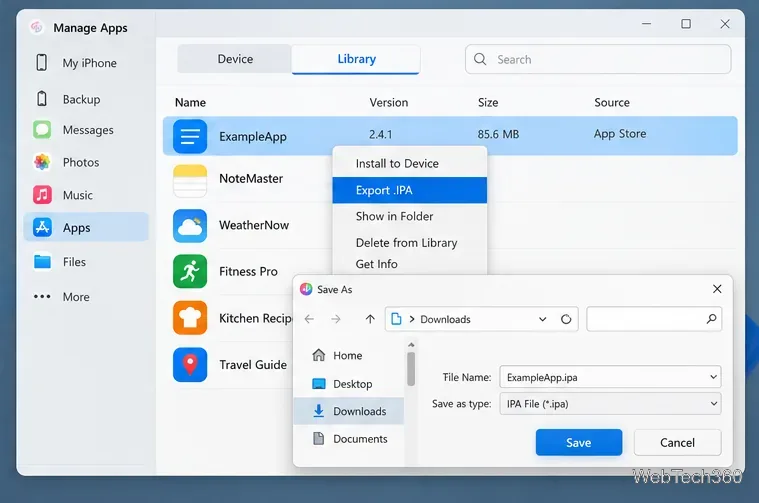Click the Travel Guide map pin icon
The height and width of the screenshot is (503, 759).
point(190,365)
